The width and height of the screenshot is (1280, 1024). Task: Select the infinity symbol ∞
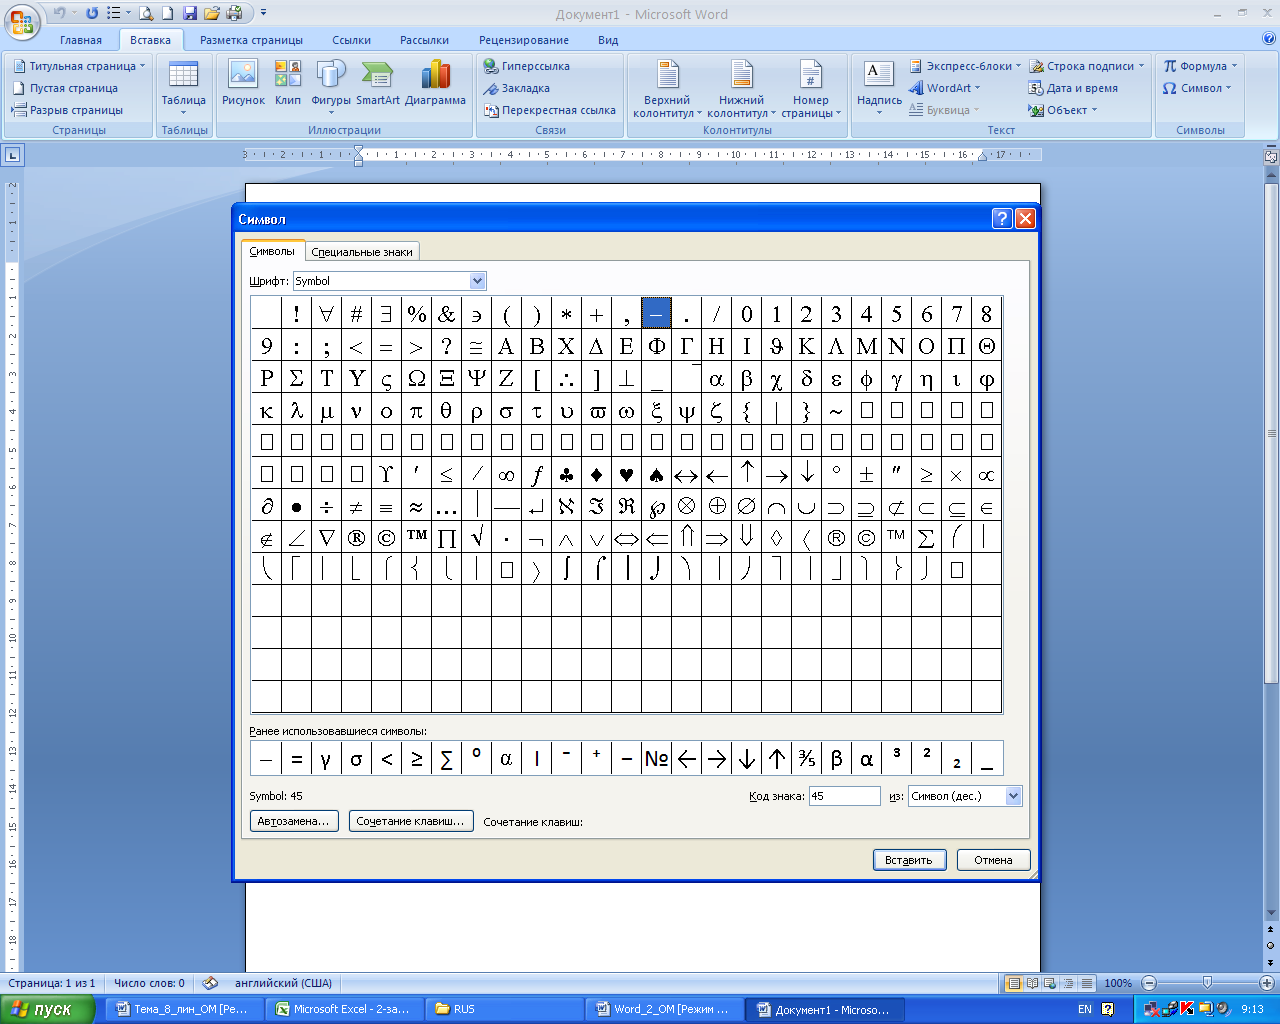[506, 475]
